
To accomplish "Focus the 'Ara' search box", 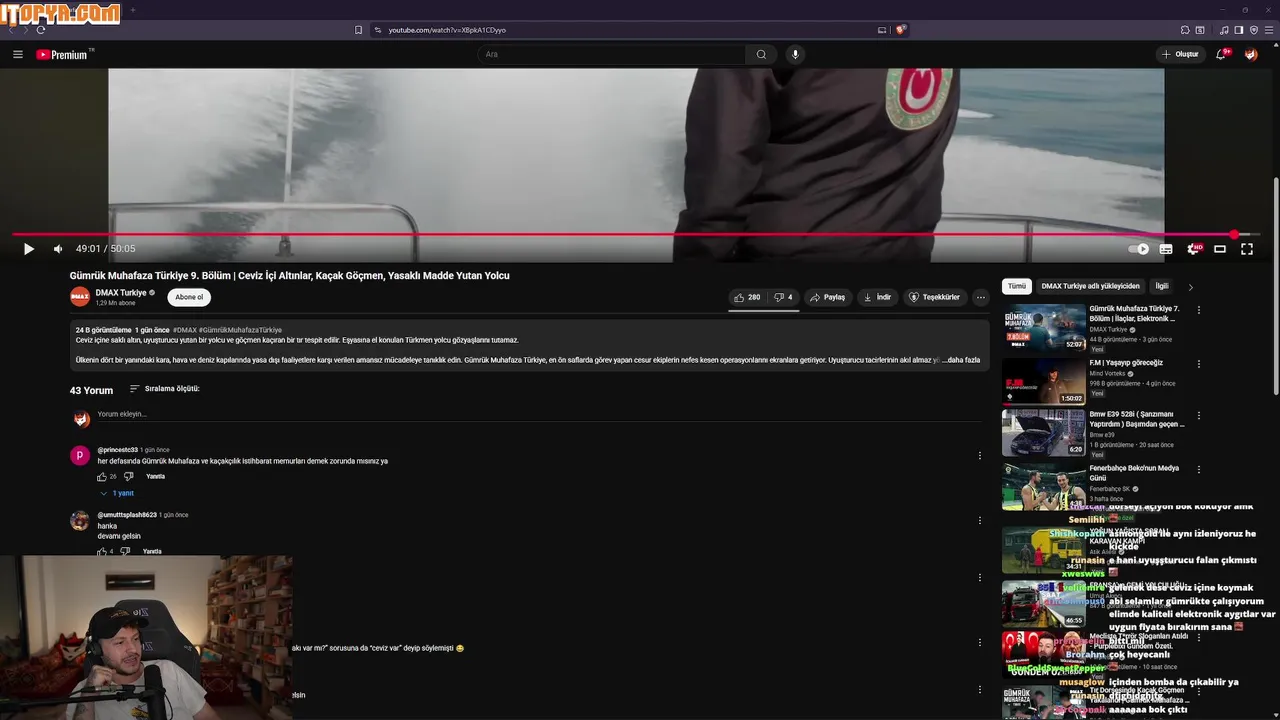I will tap(611, 54).
